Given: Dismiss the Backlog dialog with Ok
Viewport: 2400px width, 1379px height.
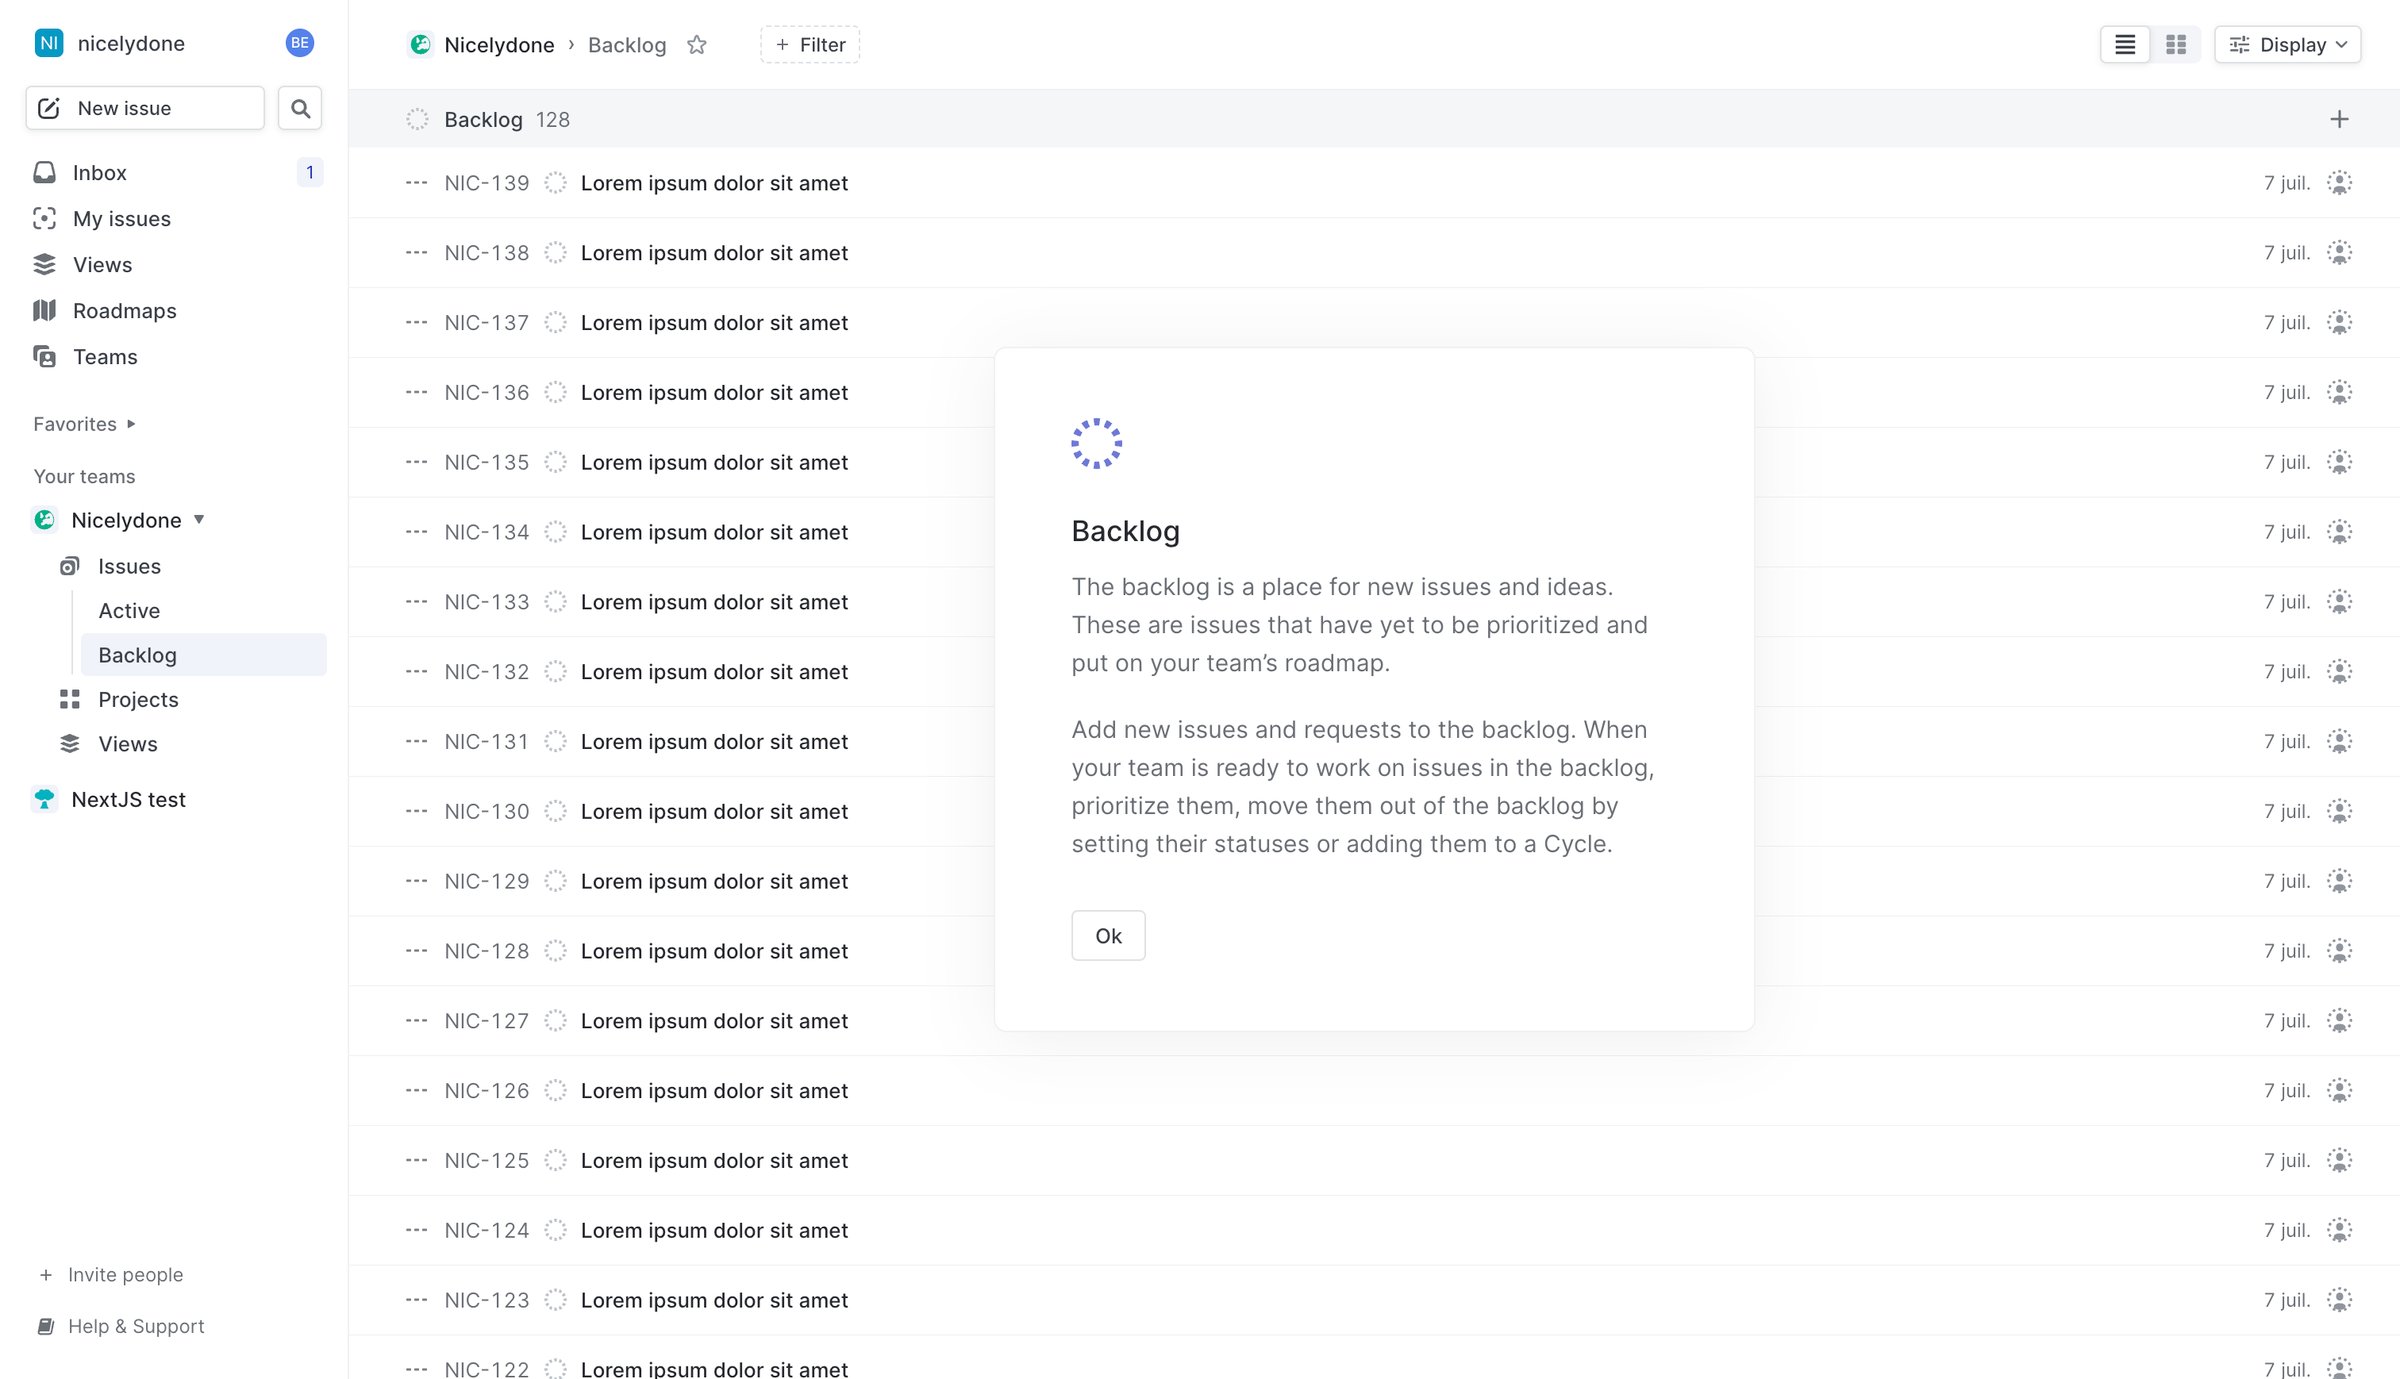Looking at the screenshot, I should tap(1108, 936).
